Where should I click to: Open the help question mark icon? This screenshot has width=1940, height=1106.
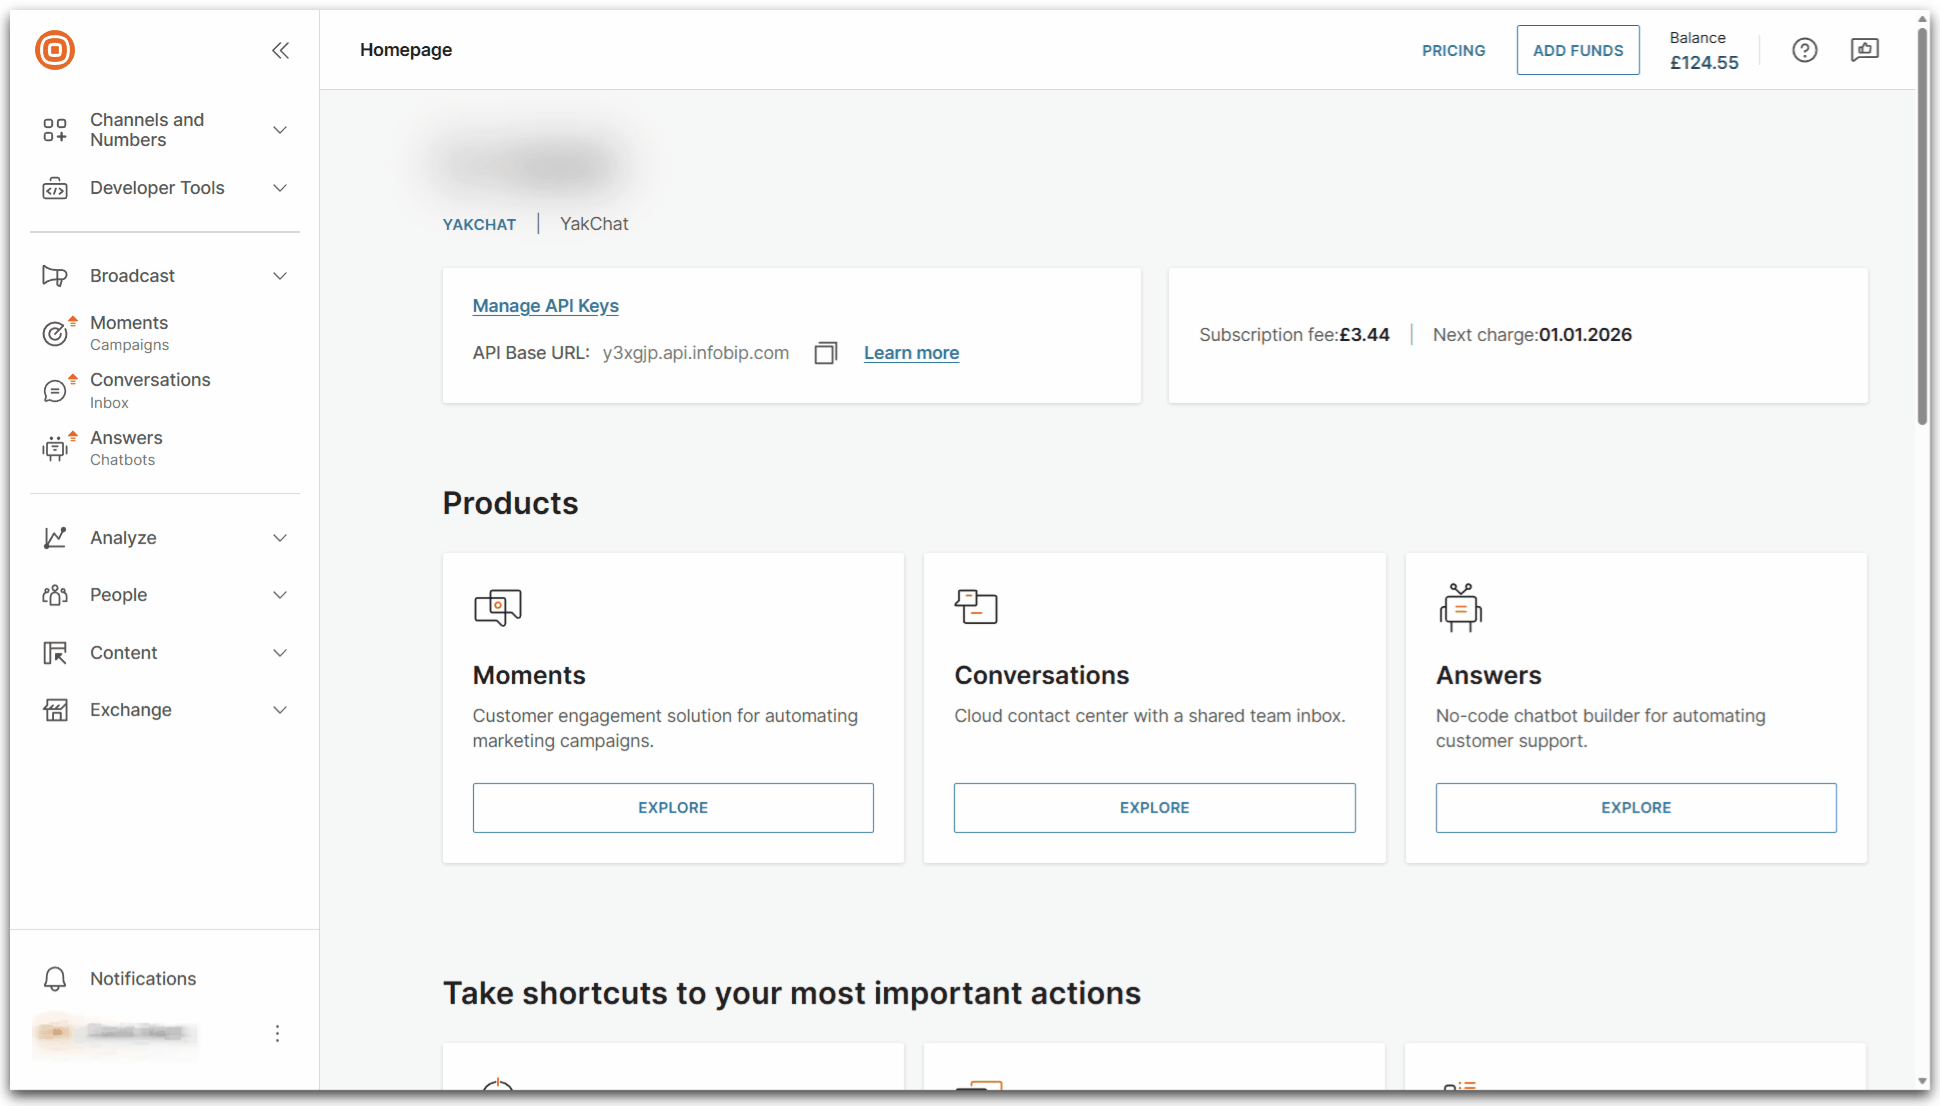coord(1804,50)
